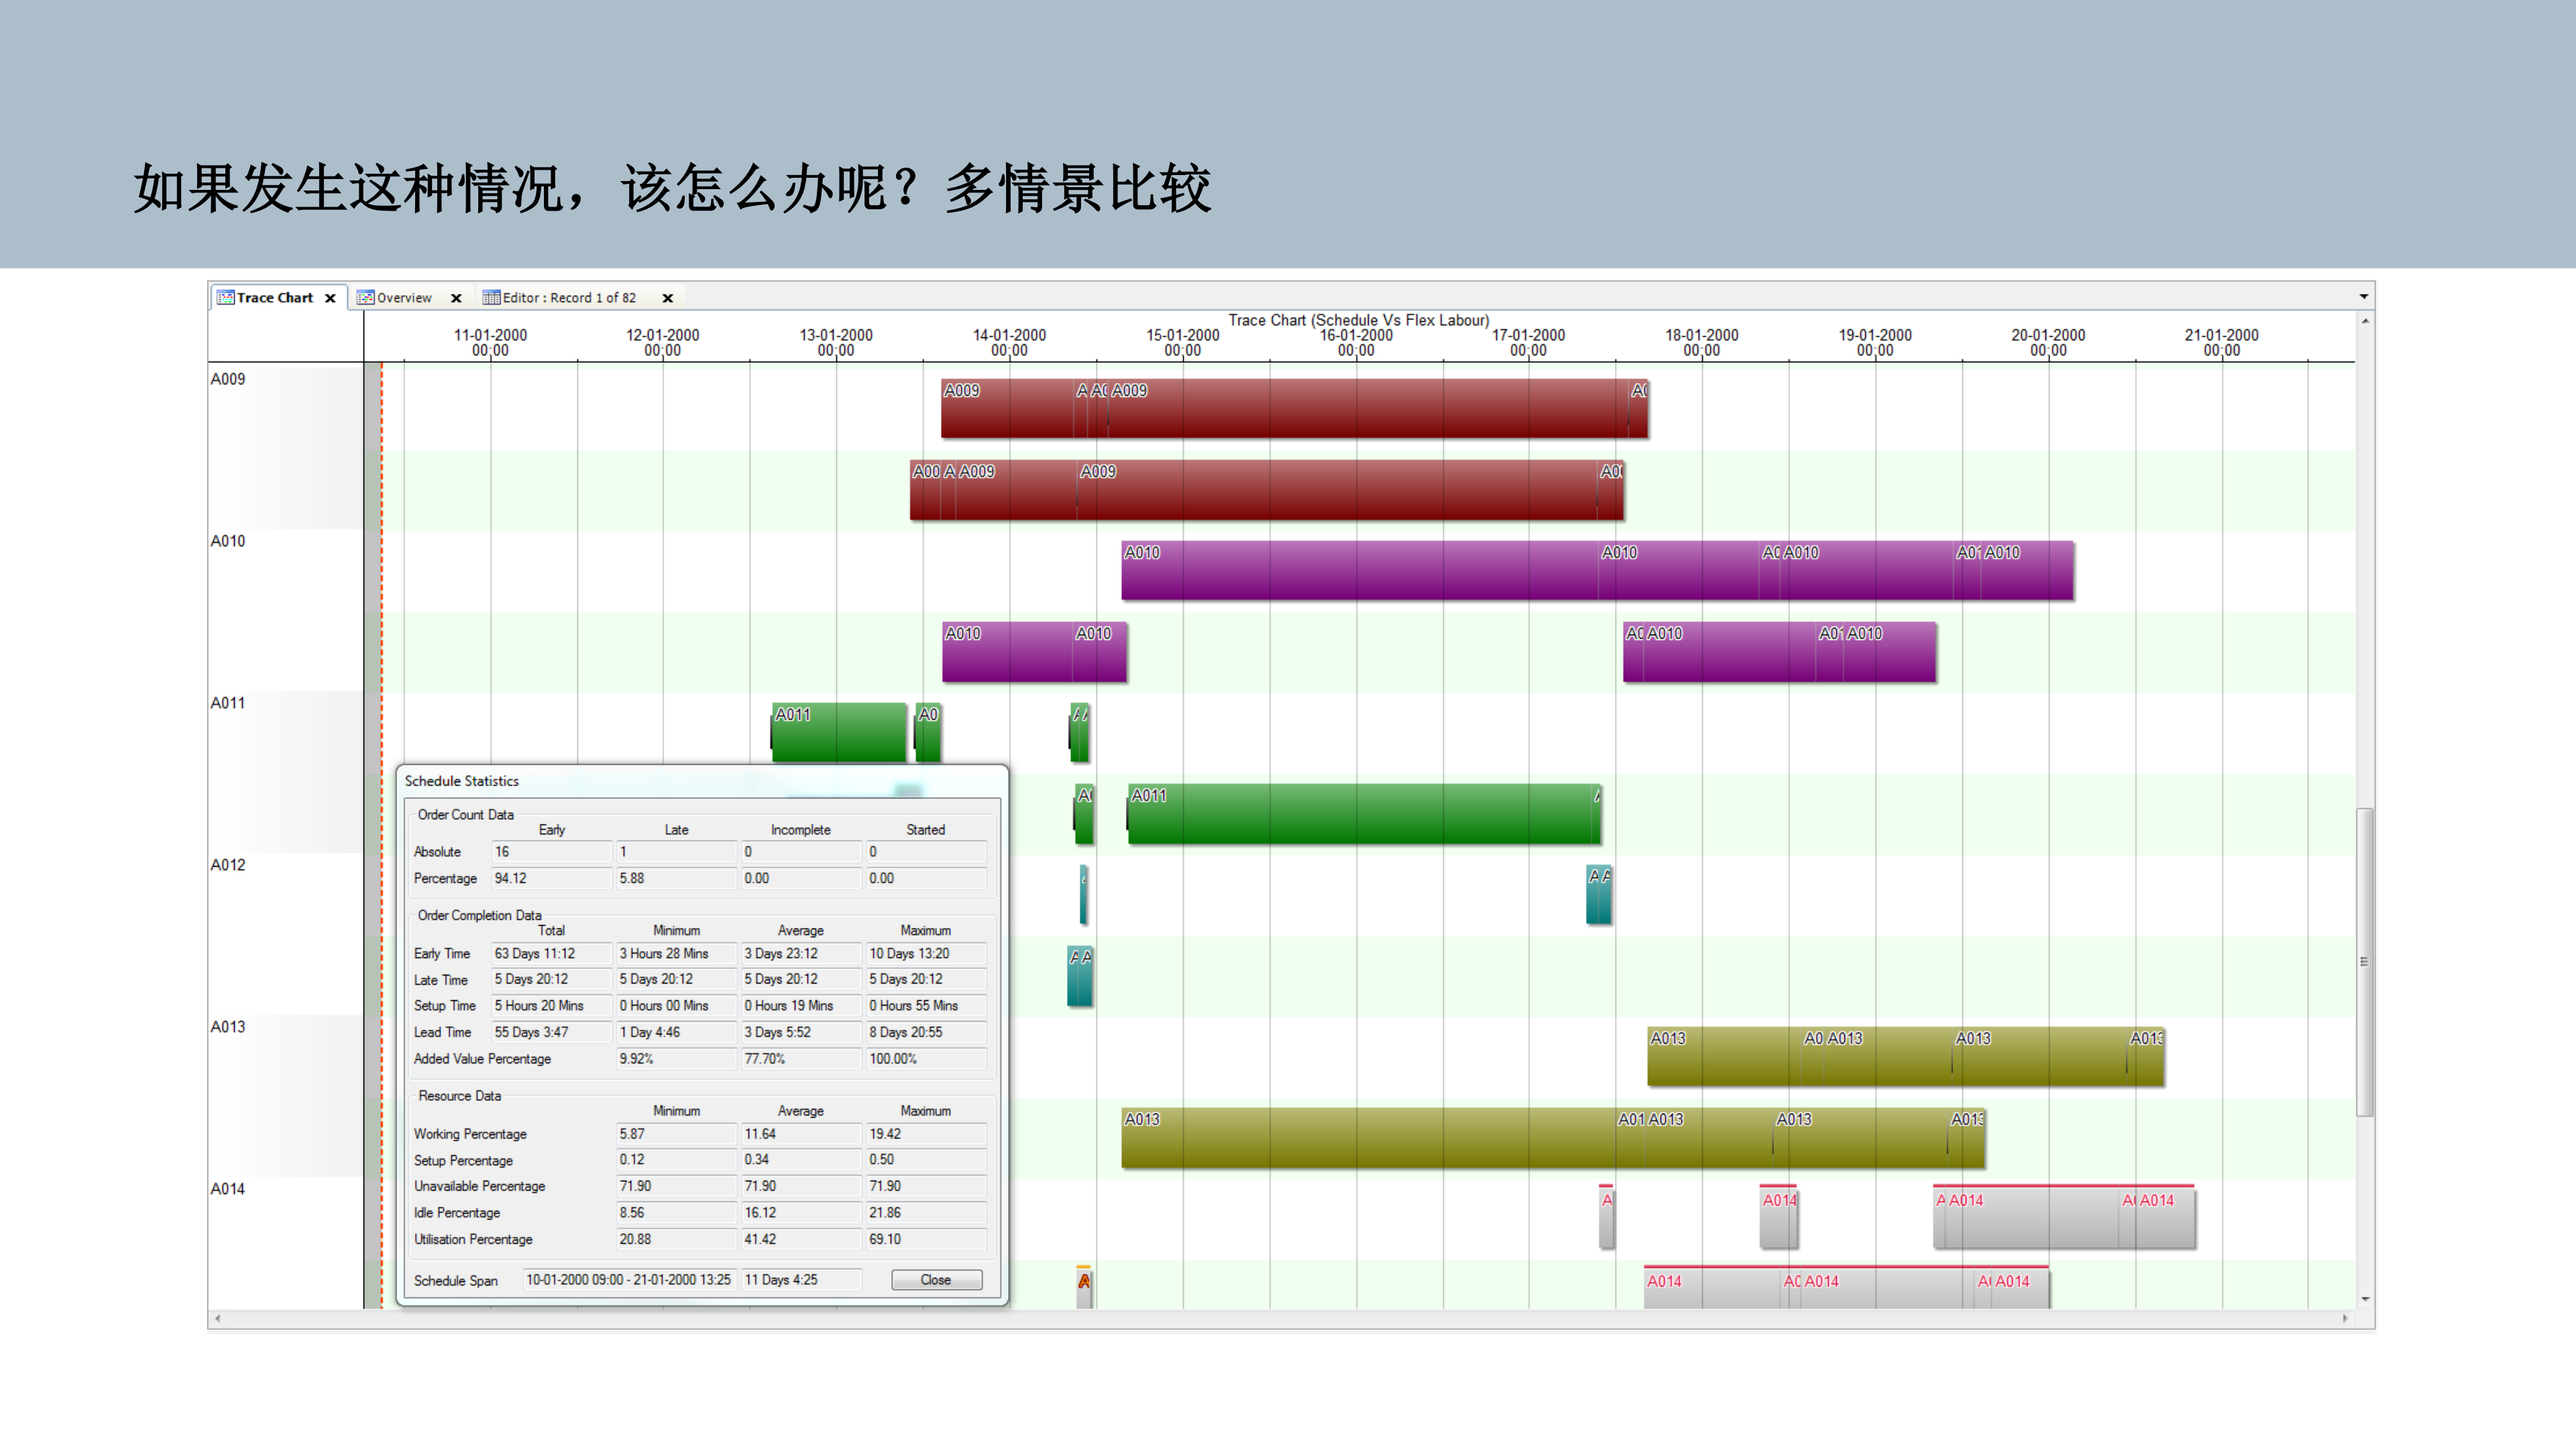Click Utilisation Percentage maximum 69.10
2576x1449 pixels.
click(926, 1239)
